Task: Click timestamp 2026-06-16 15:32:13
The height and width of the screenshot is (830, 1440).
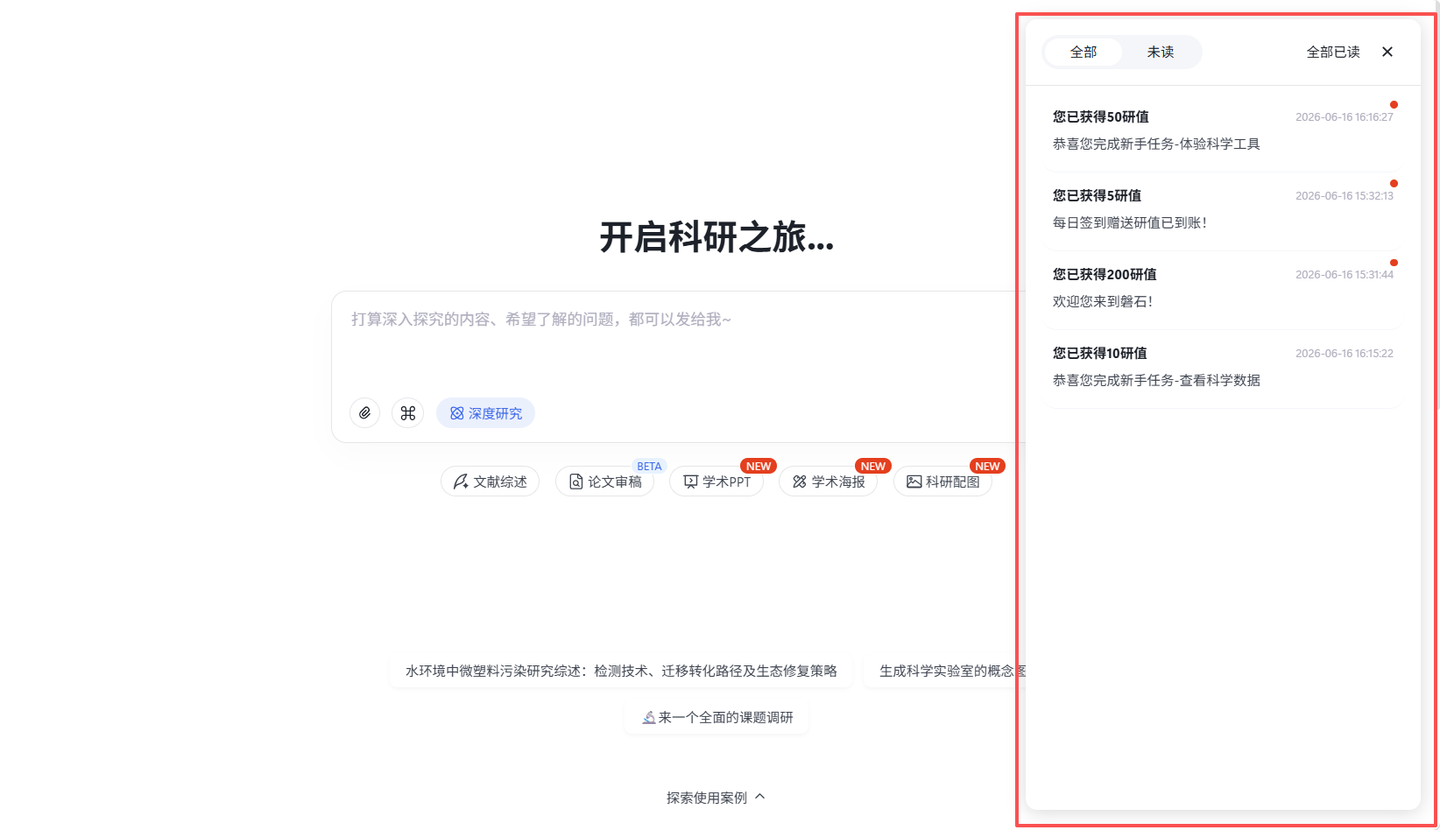Action: tap(1344, 196)
